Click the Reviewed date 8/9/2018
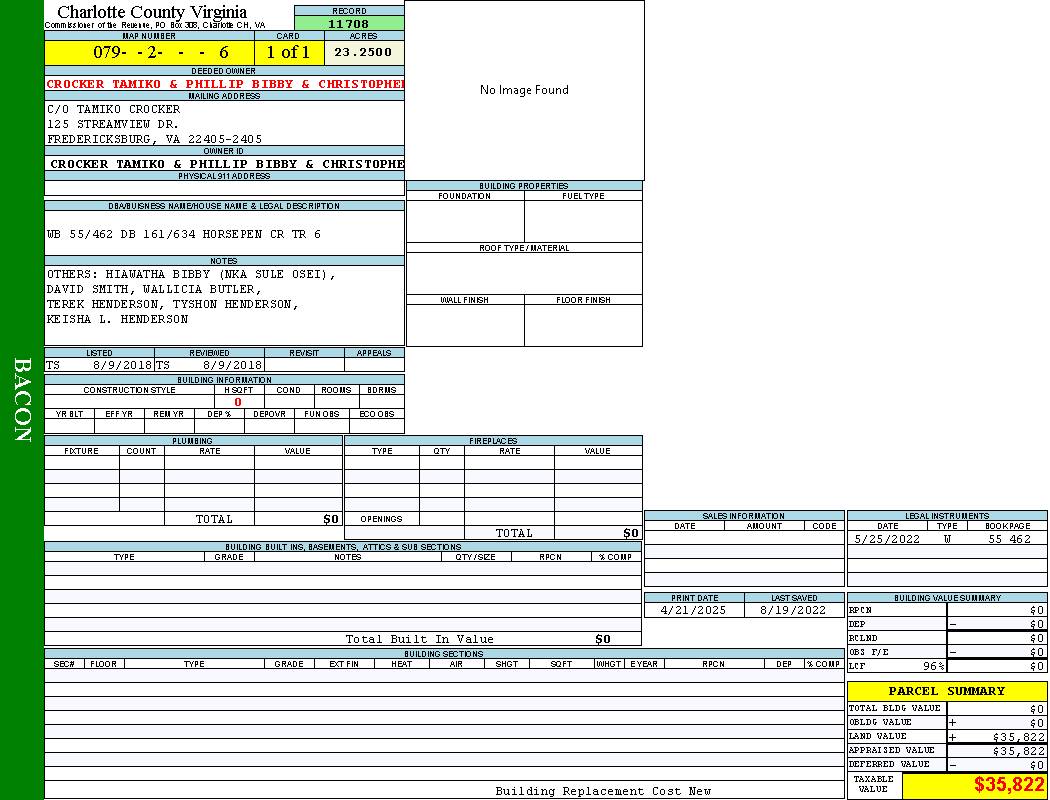1050x800 pixels. [232, 365]
